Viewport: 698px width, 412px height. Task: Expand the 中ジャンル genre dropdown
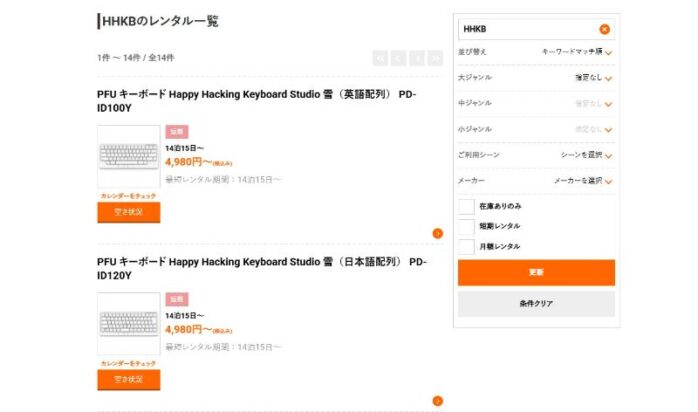[536, 104]
